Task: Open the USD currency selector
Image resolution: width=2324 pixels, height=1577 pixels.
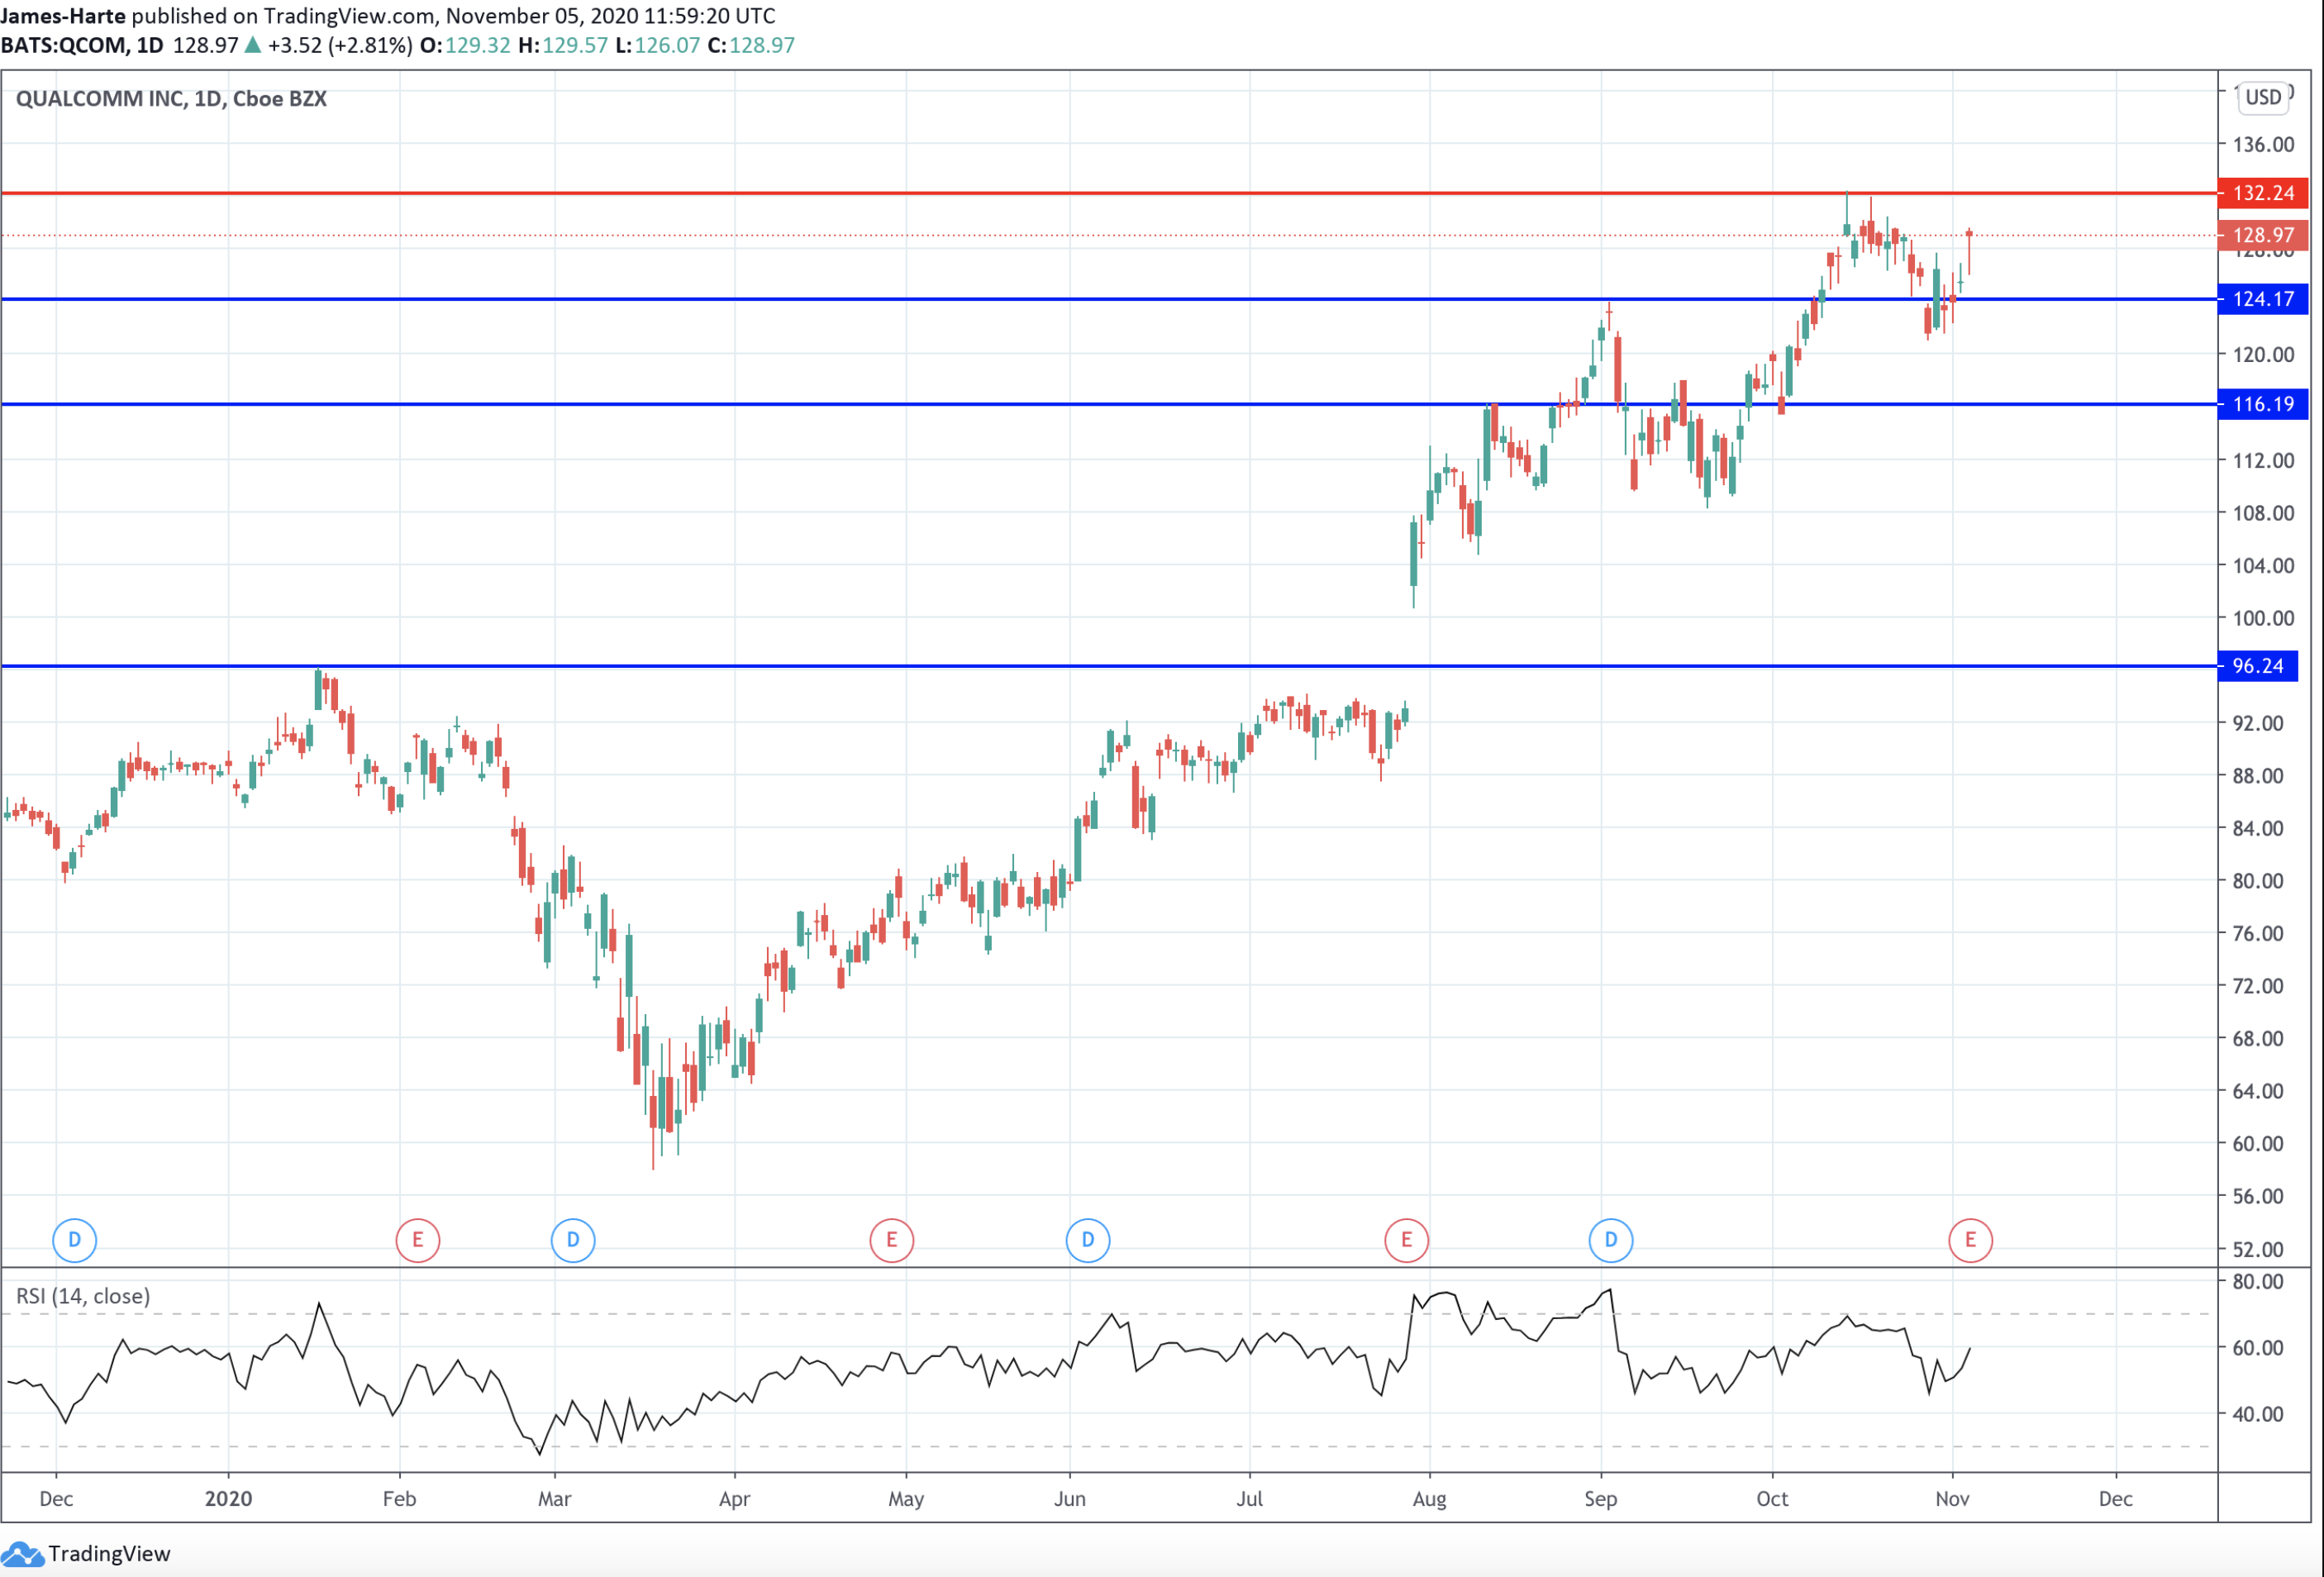Action: point(2263,97)
